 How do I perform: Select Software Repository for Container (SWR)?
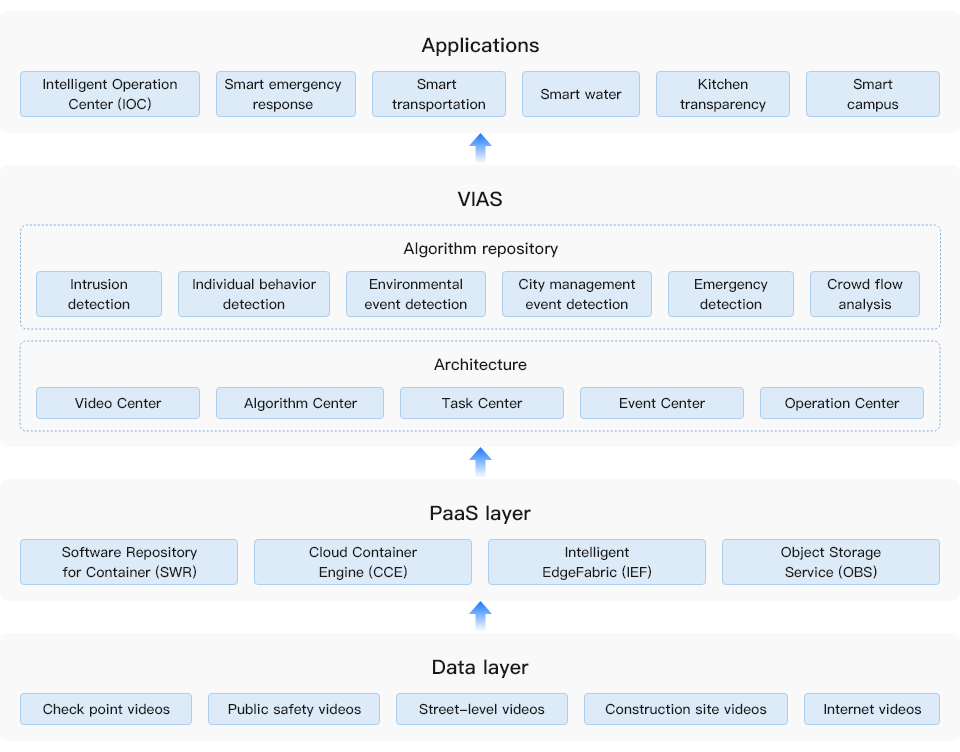click(128, 562)
